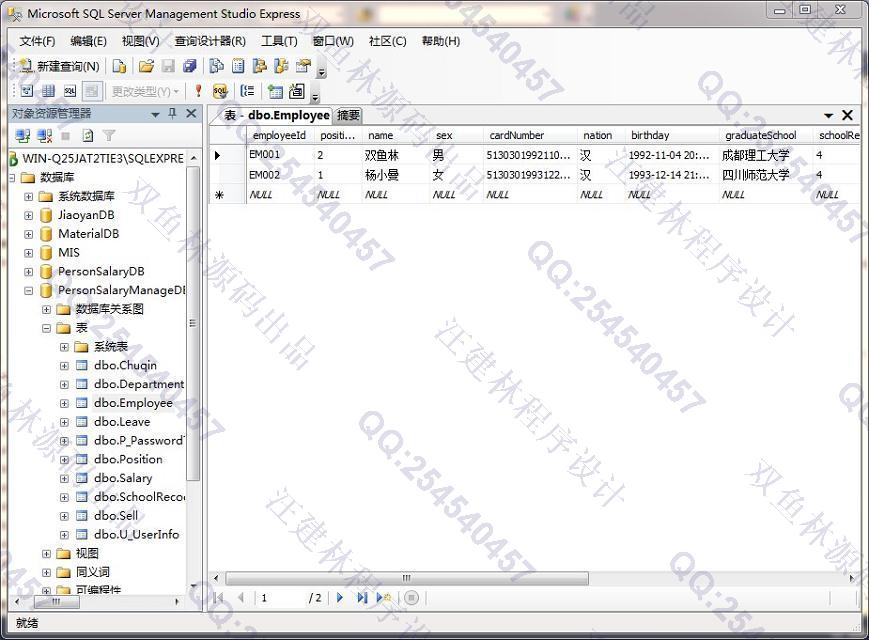Click the current record number field
The height and width of the screenshot is (640, 869).
tap(280, 598)
